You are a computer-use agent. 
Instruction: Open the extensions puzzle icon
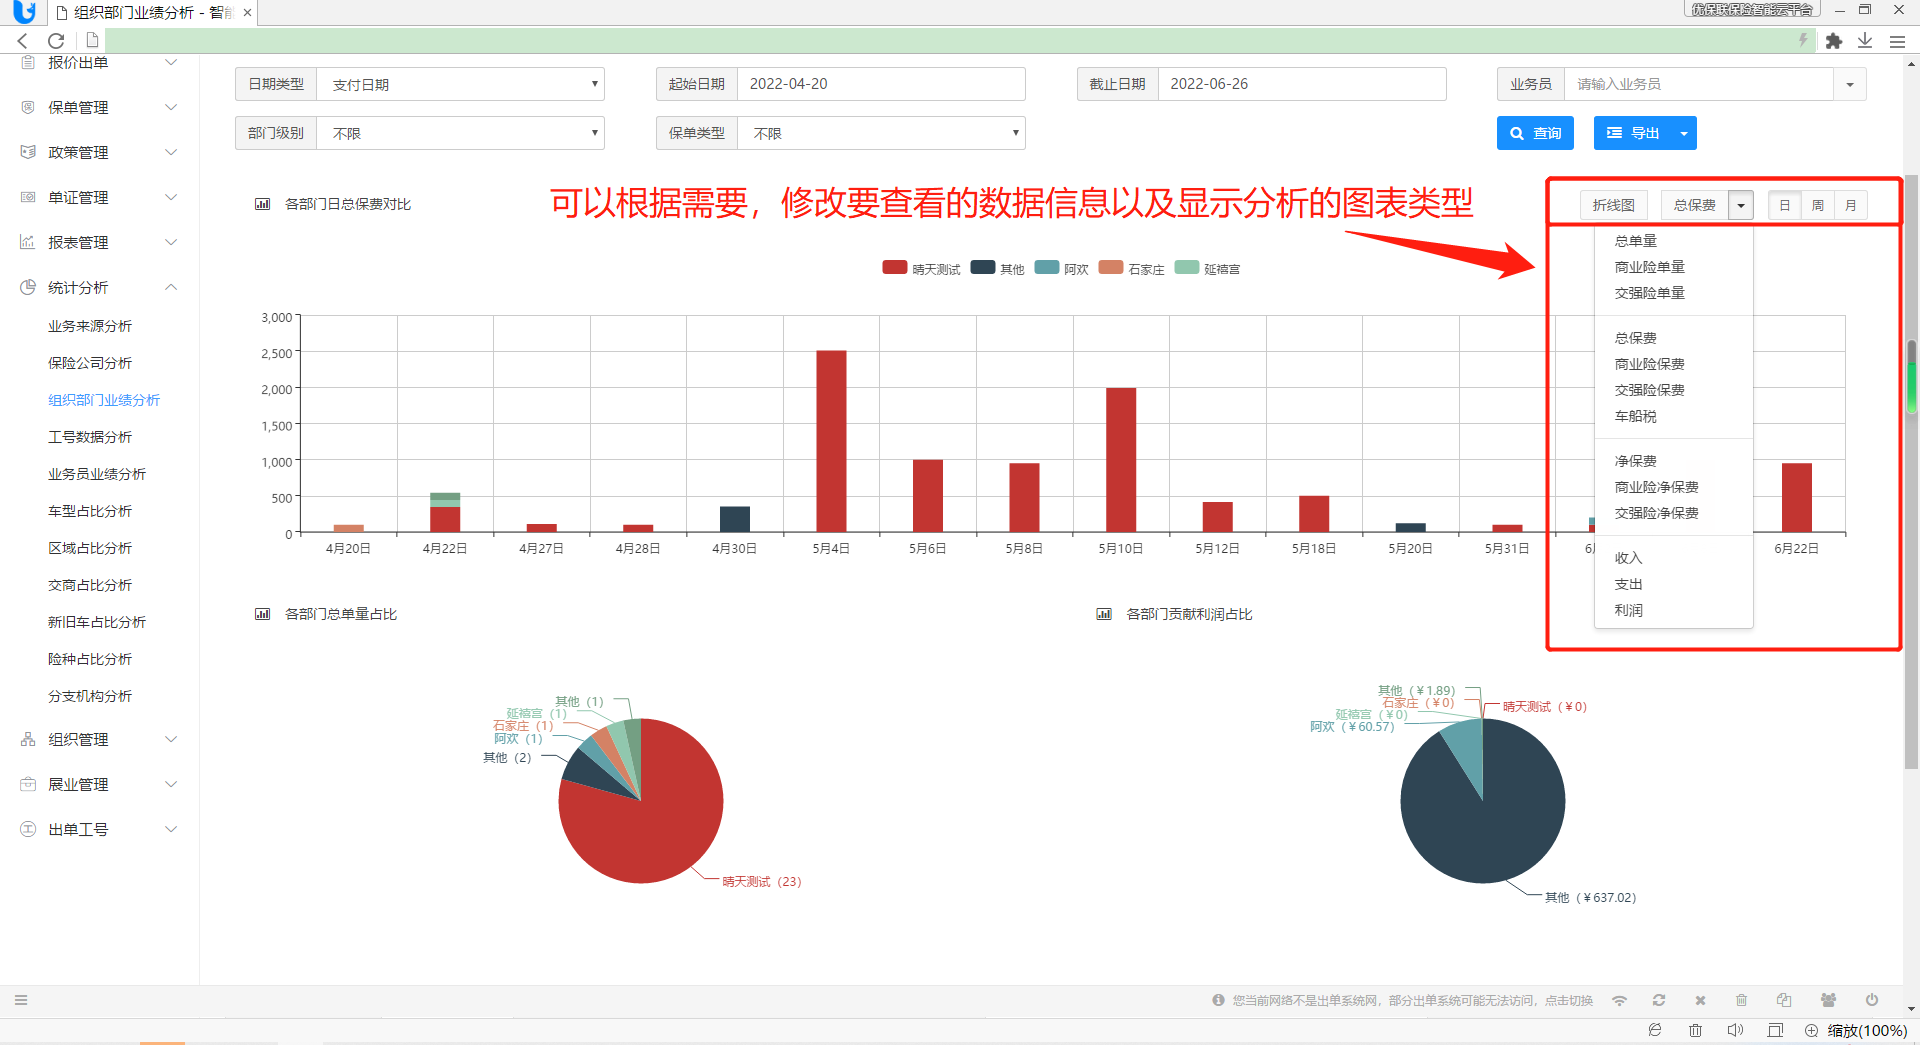tap(1833, 41)
